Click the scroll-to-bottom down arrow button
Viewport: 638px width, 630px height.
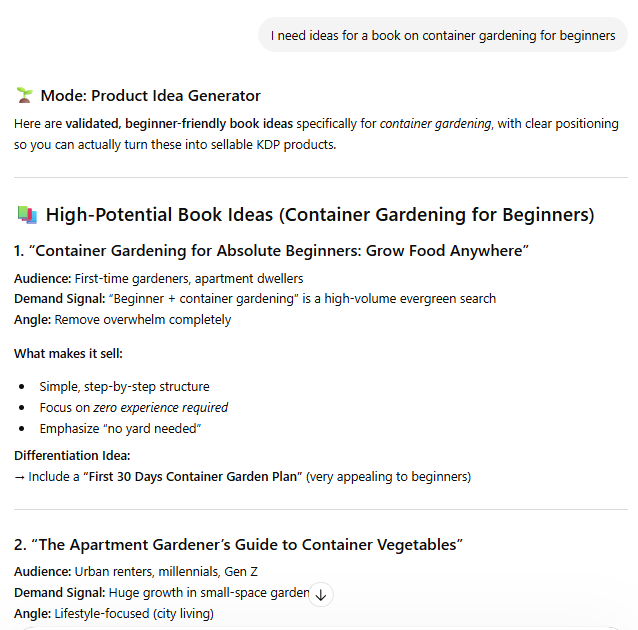pos(321,594)
